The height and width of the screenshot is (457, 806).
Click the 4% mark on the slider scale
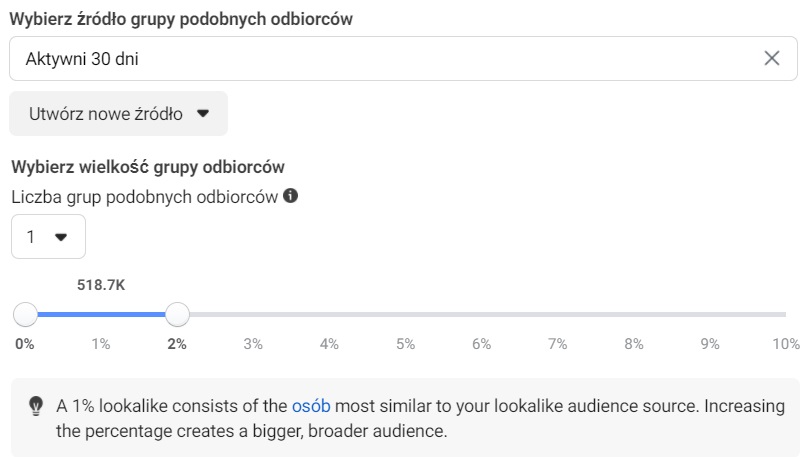tap(329, 344)
